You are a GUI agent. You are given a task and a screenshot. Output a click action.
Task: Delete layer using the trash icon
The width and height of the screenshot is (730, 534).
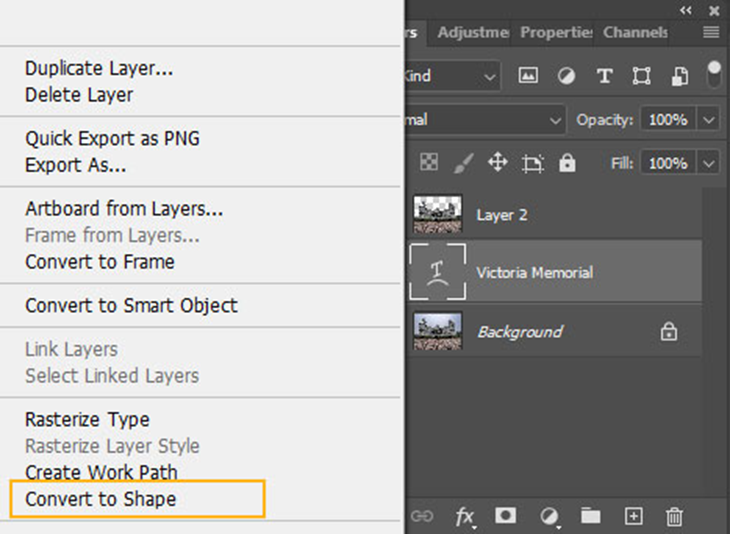point(675,516)
